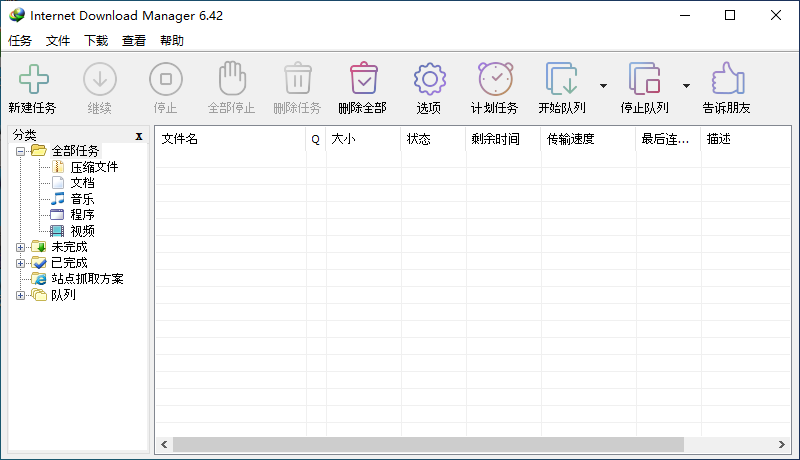Click the 停止队列 (Stop Queue) icon

pyautogui.click(x=644, y=79)
